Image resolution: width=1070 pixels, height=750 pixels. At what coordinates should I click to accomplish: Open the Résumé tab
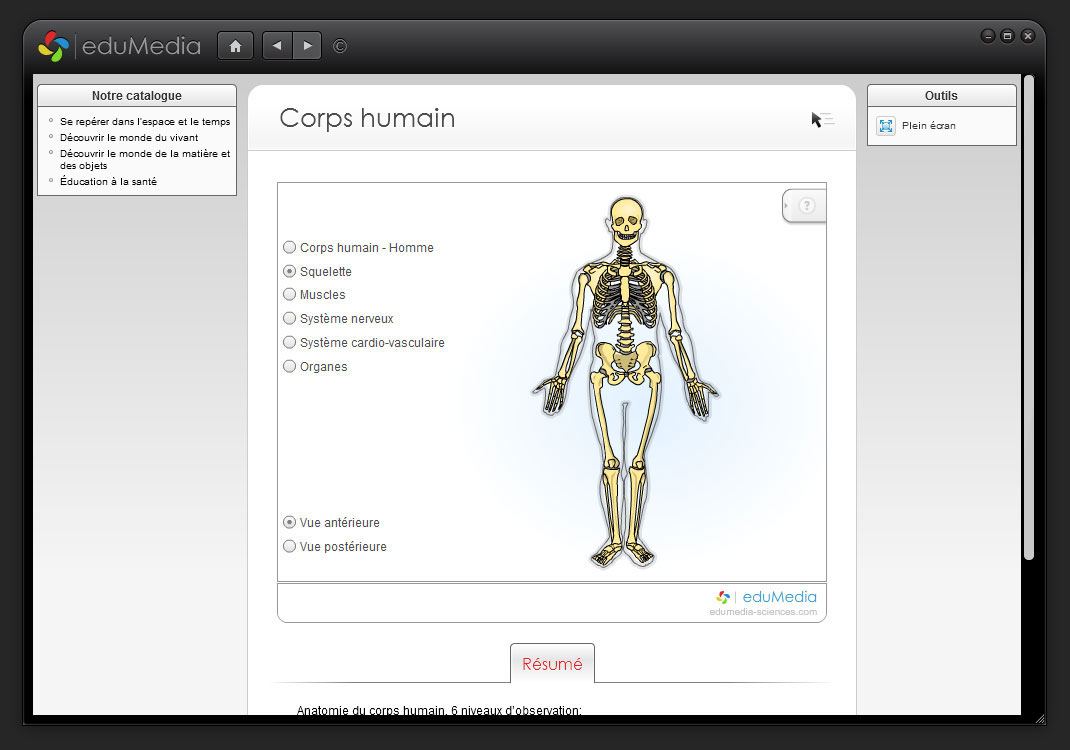(x=552, y=664)
